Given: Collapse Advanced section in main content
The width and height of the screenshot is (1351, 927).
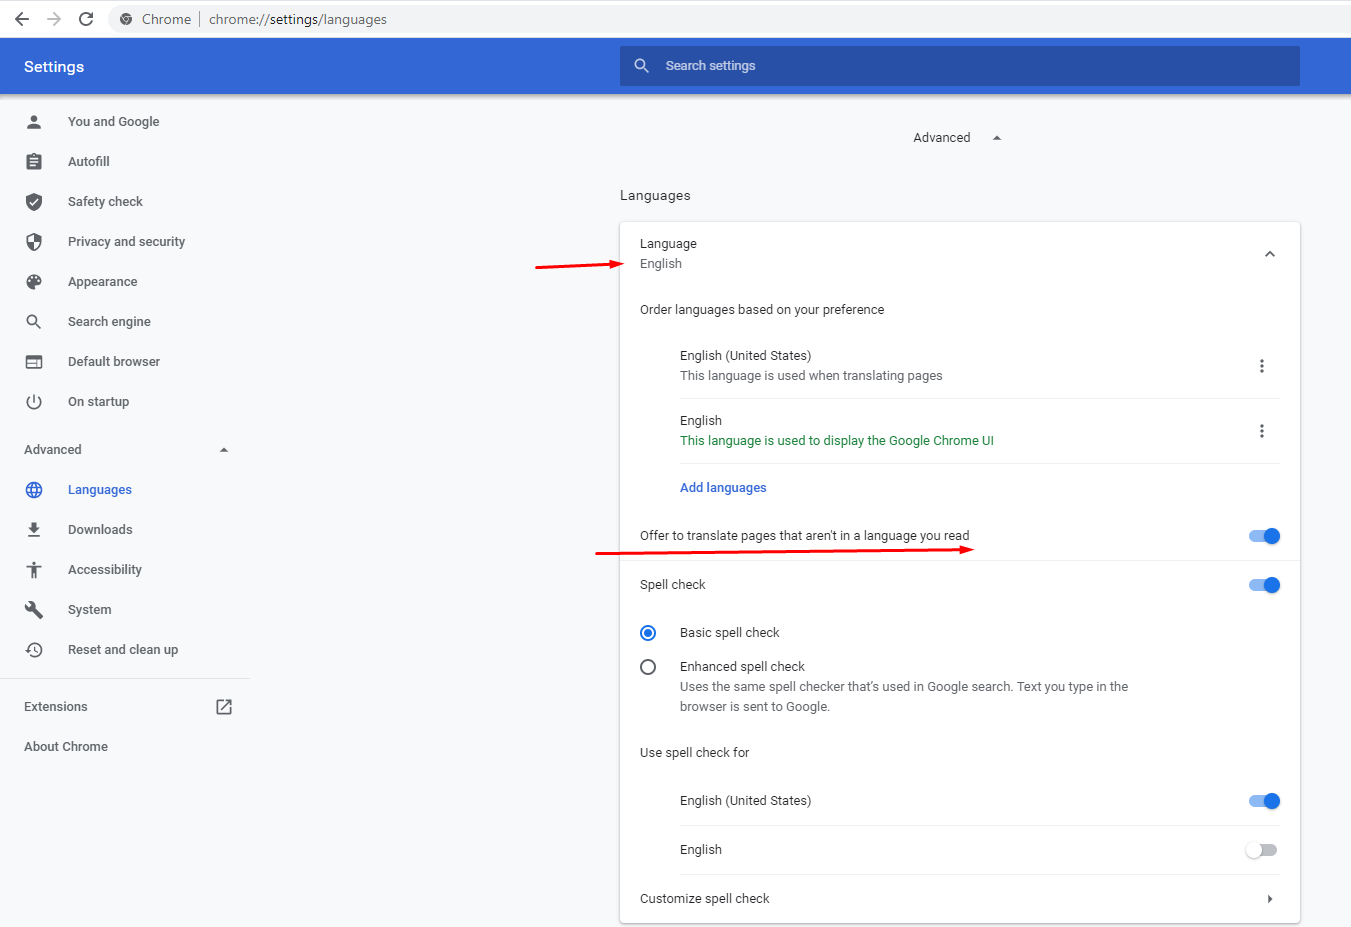Looking at the screenshot, I should pyautogui.click(x=997, y=138).
